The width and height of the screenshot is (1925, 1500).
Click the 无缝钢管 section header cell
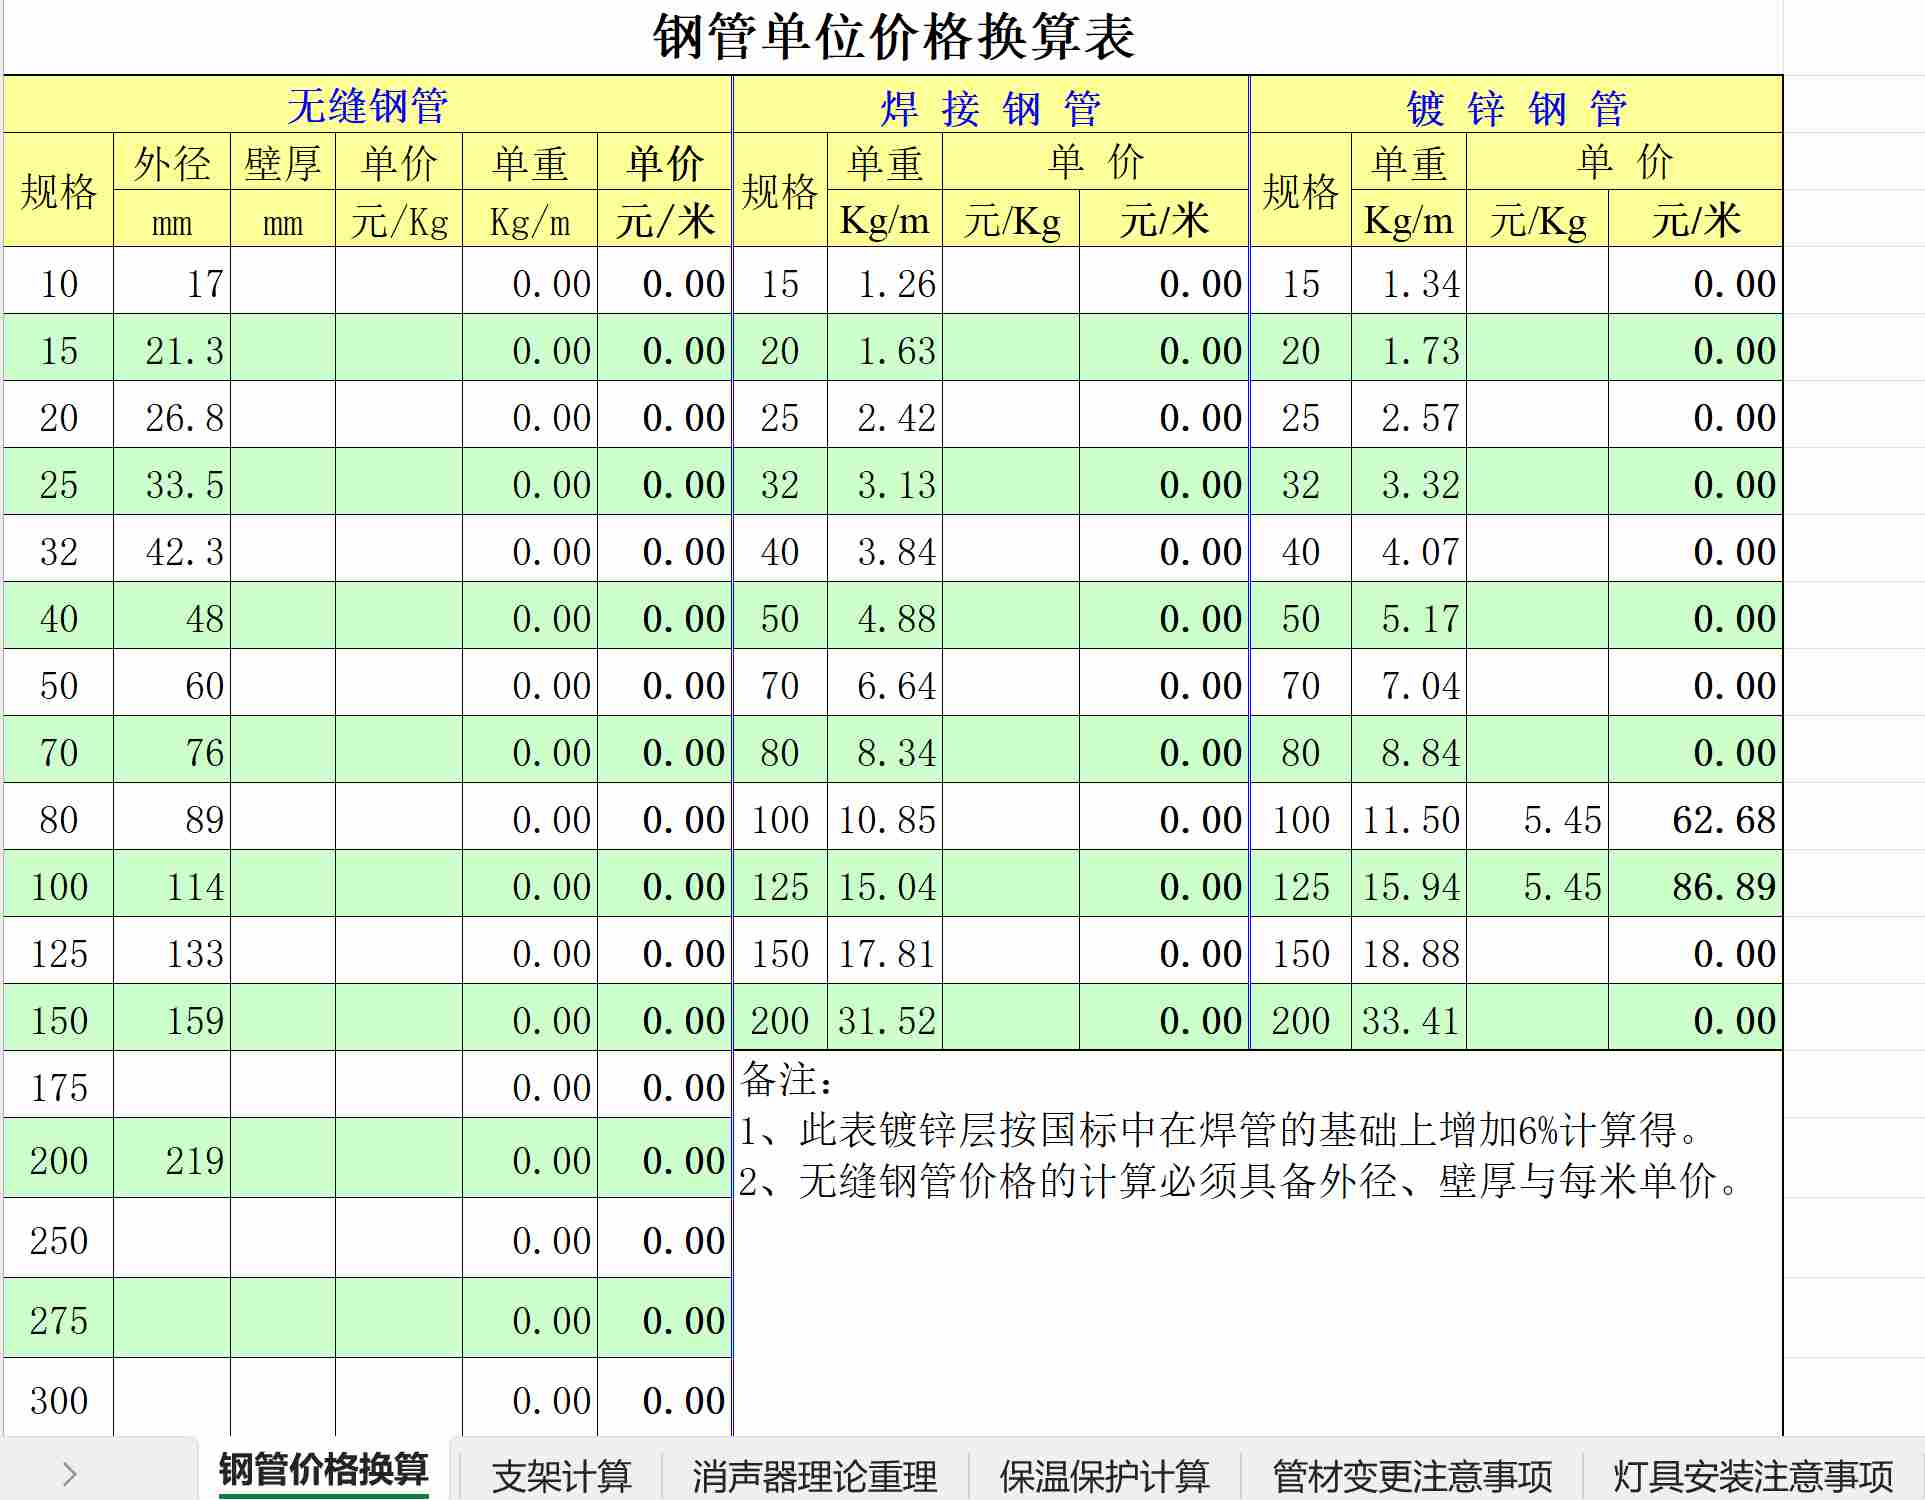(367, 105)
